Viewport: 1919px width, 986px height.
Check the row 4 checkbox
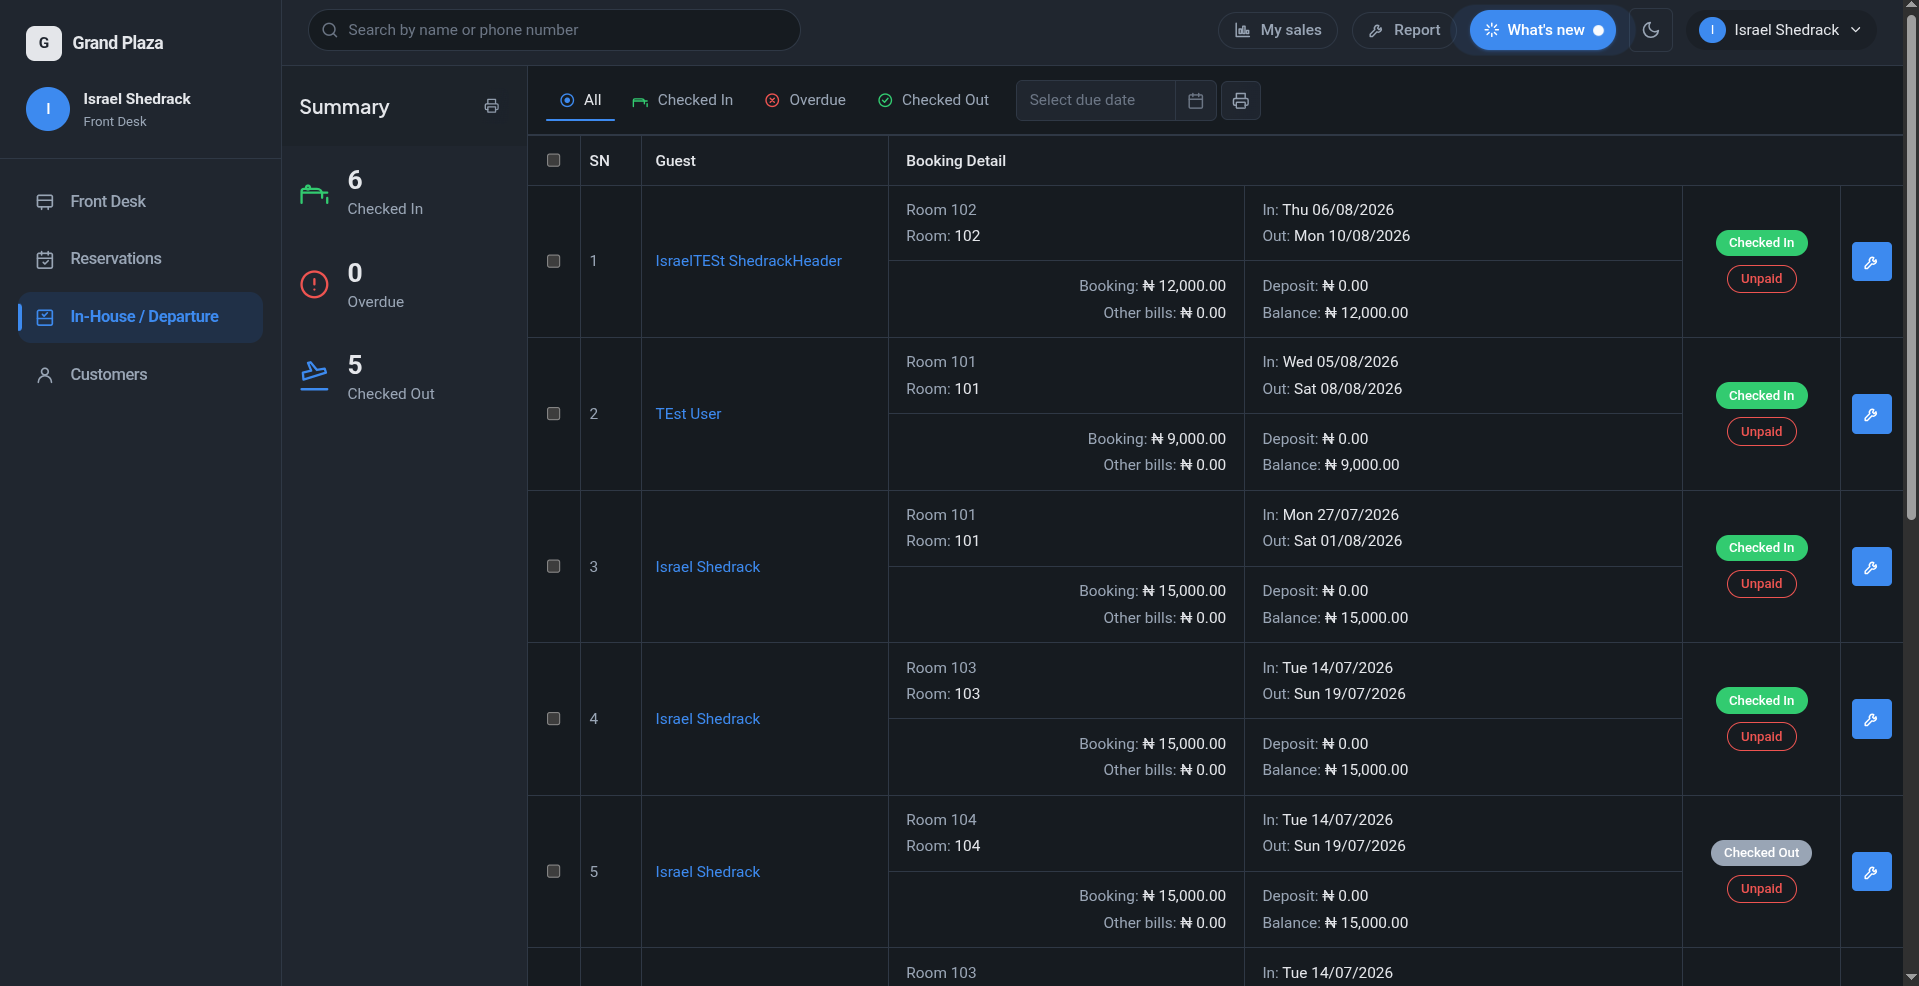tap(553, 719)
